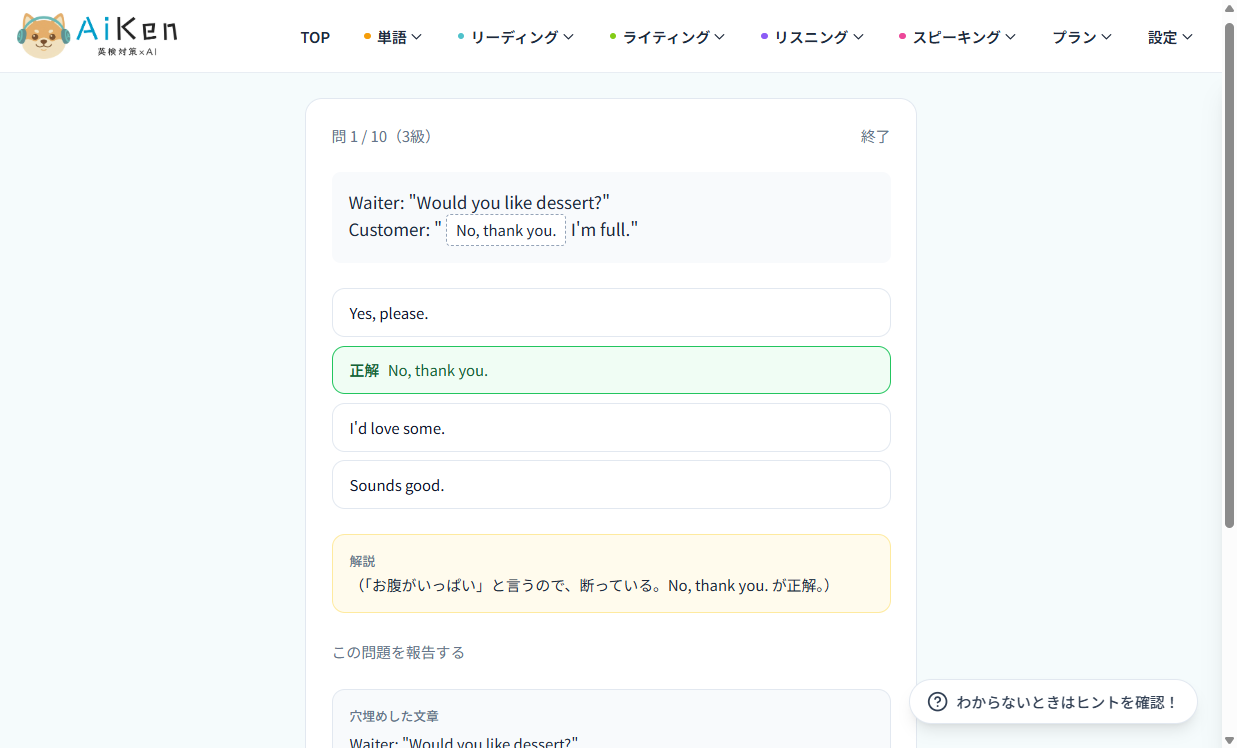Select the answer 'Yes, please.'
Image resolution: width=1237 pixels, height=748 pixels.
(x=611, y=313)
